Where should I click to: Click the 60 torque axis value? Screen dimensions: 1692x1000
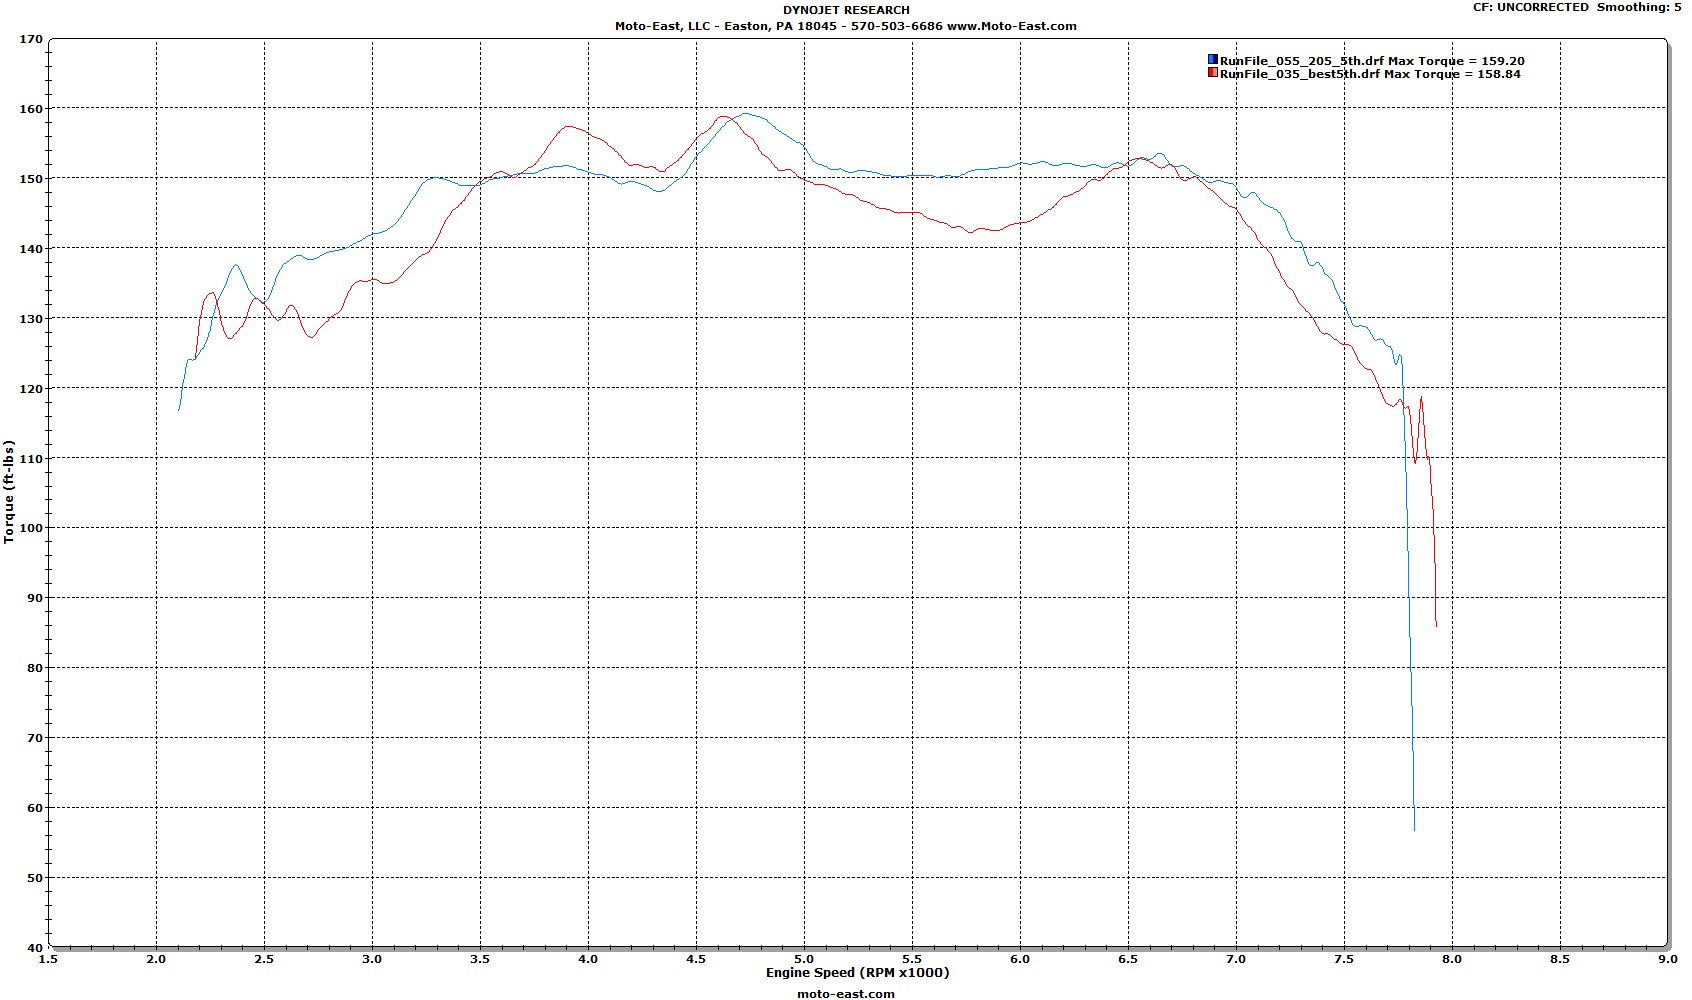coord(35,809)
